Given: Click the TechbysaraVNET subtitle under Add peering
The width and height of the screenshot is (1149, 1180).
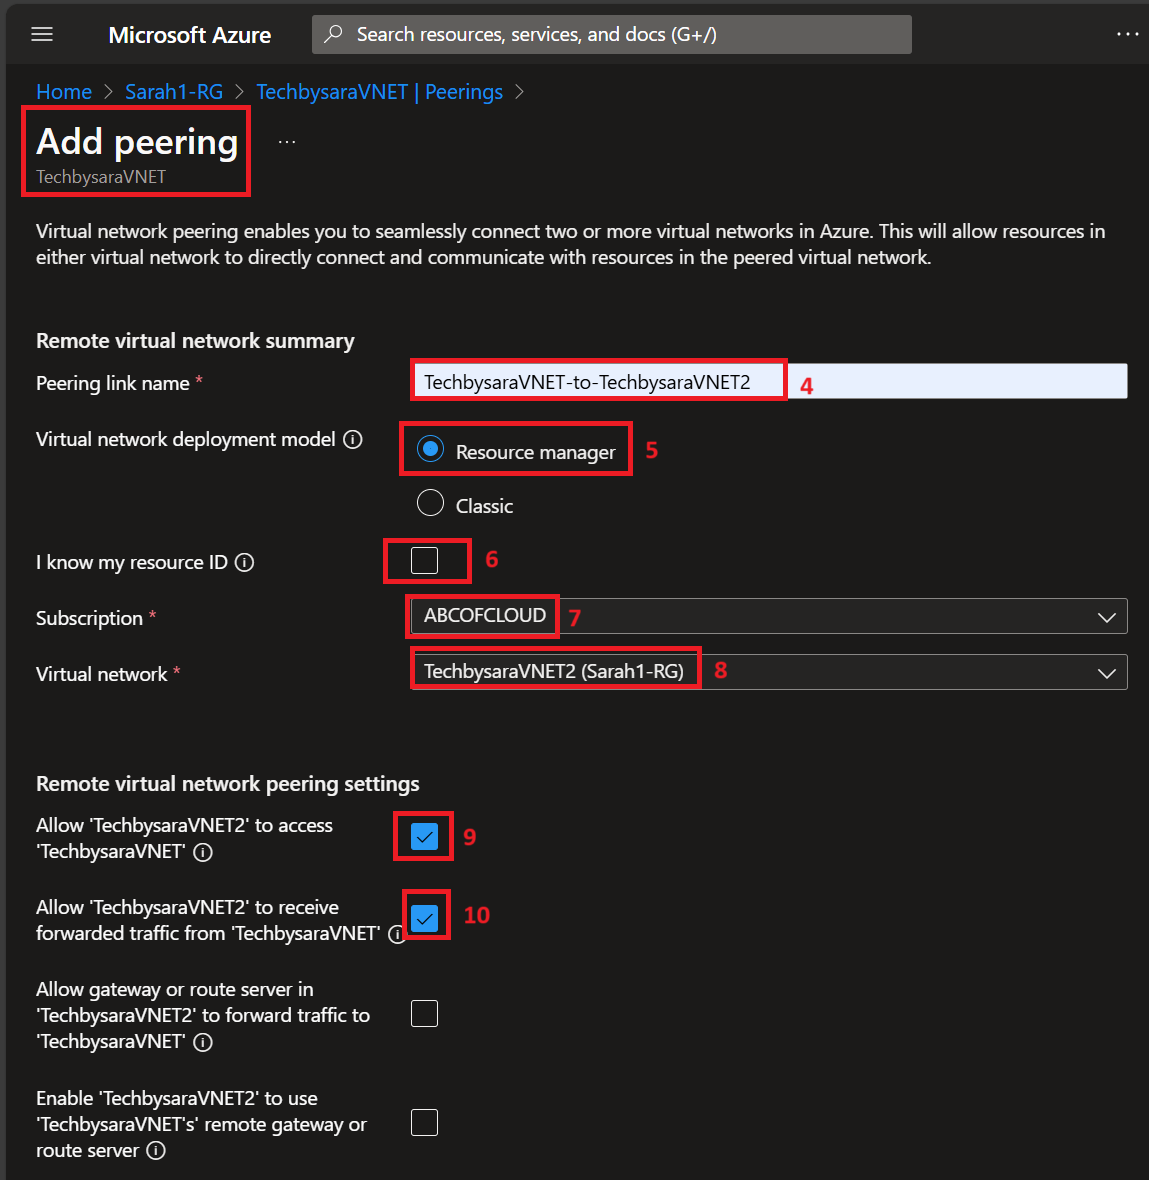Looking at the screenshot, I should [101, 177].
